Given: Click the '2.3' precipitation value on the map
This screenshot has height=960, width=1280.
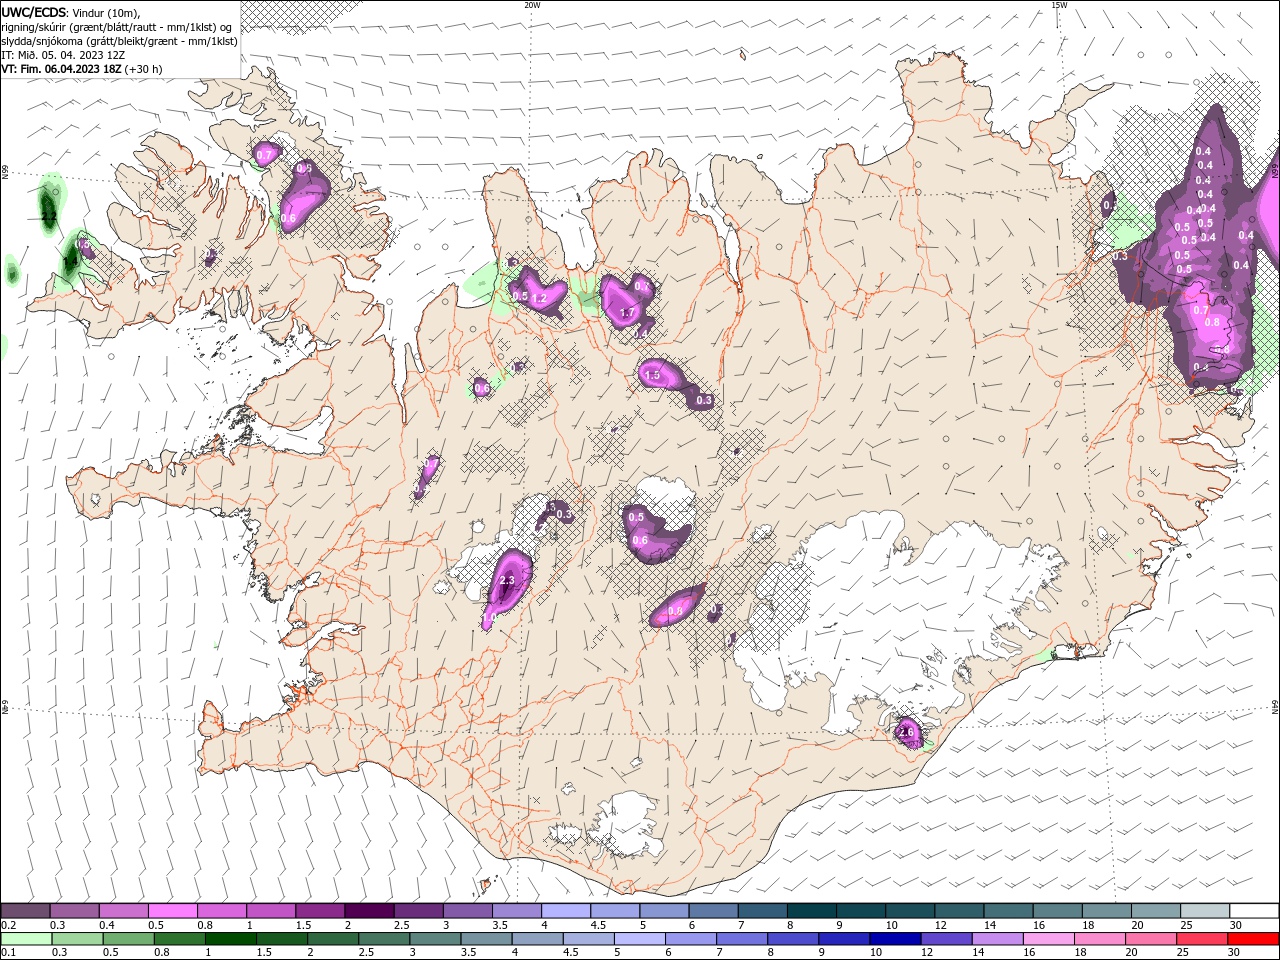Looking at the screenshot, I should [x=506, y=580].
